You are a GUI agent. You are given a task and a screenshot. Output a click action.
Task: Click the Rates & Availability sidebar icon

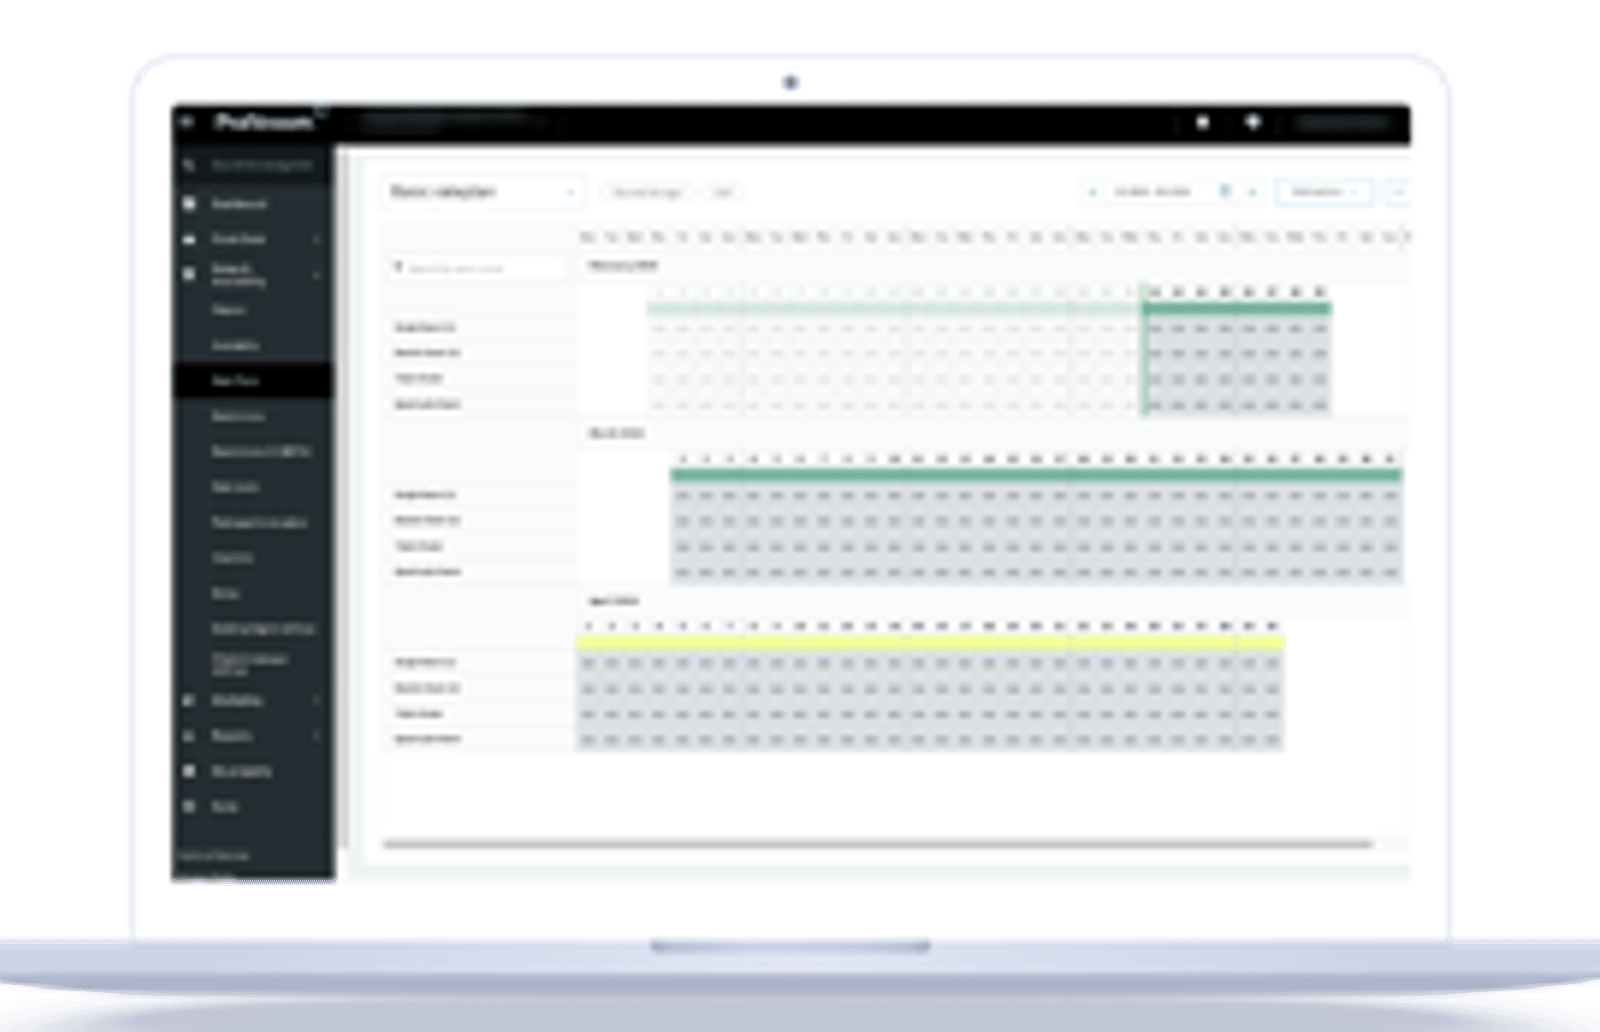[x=189, y=274]
